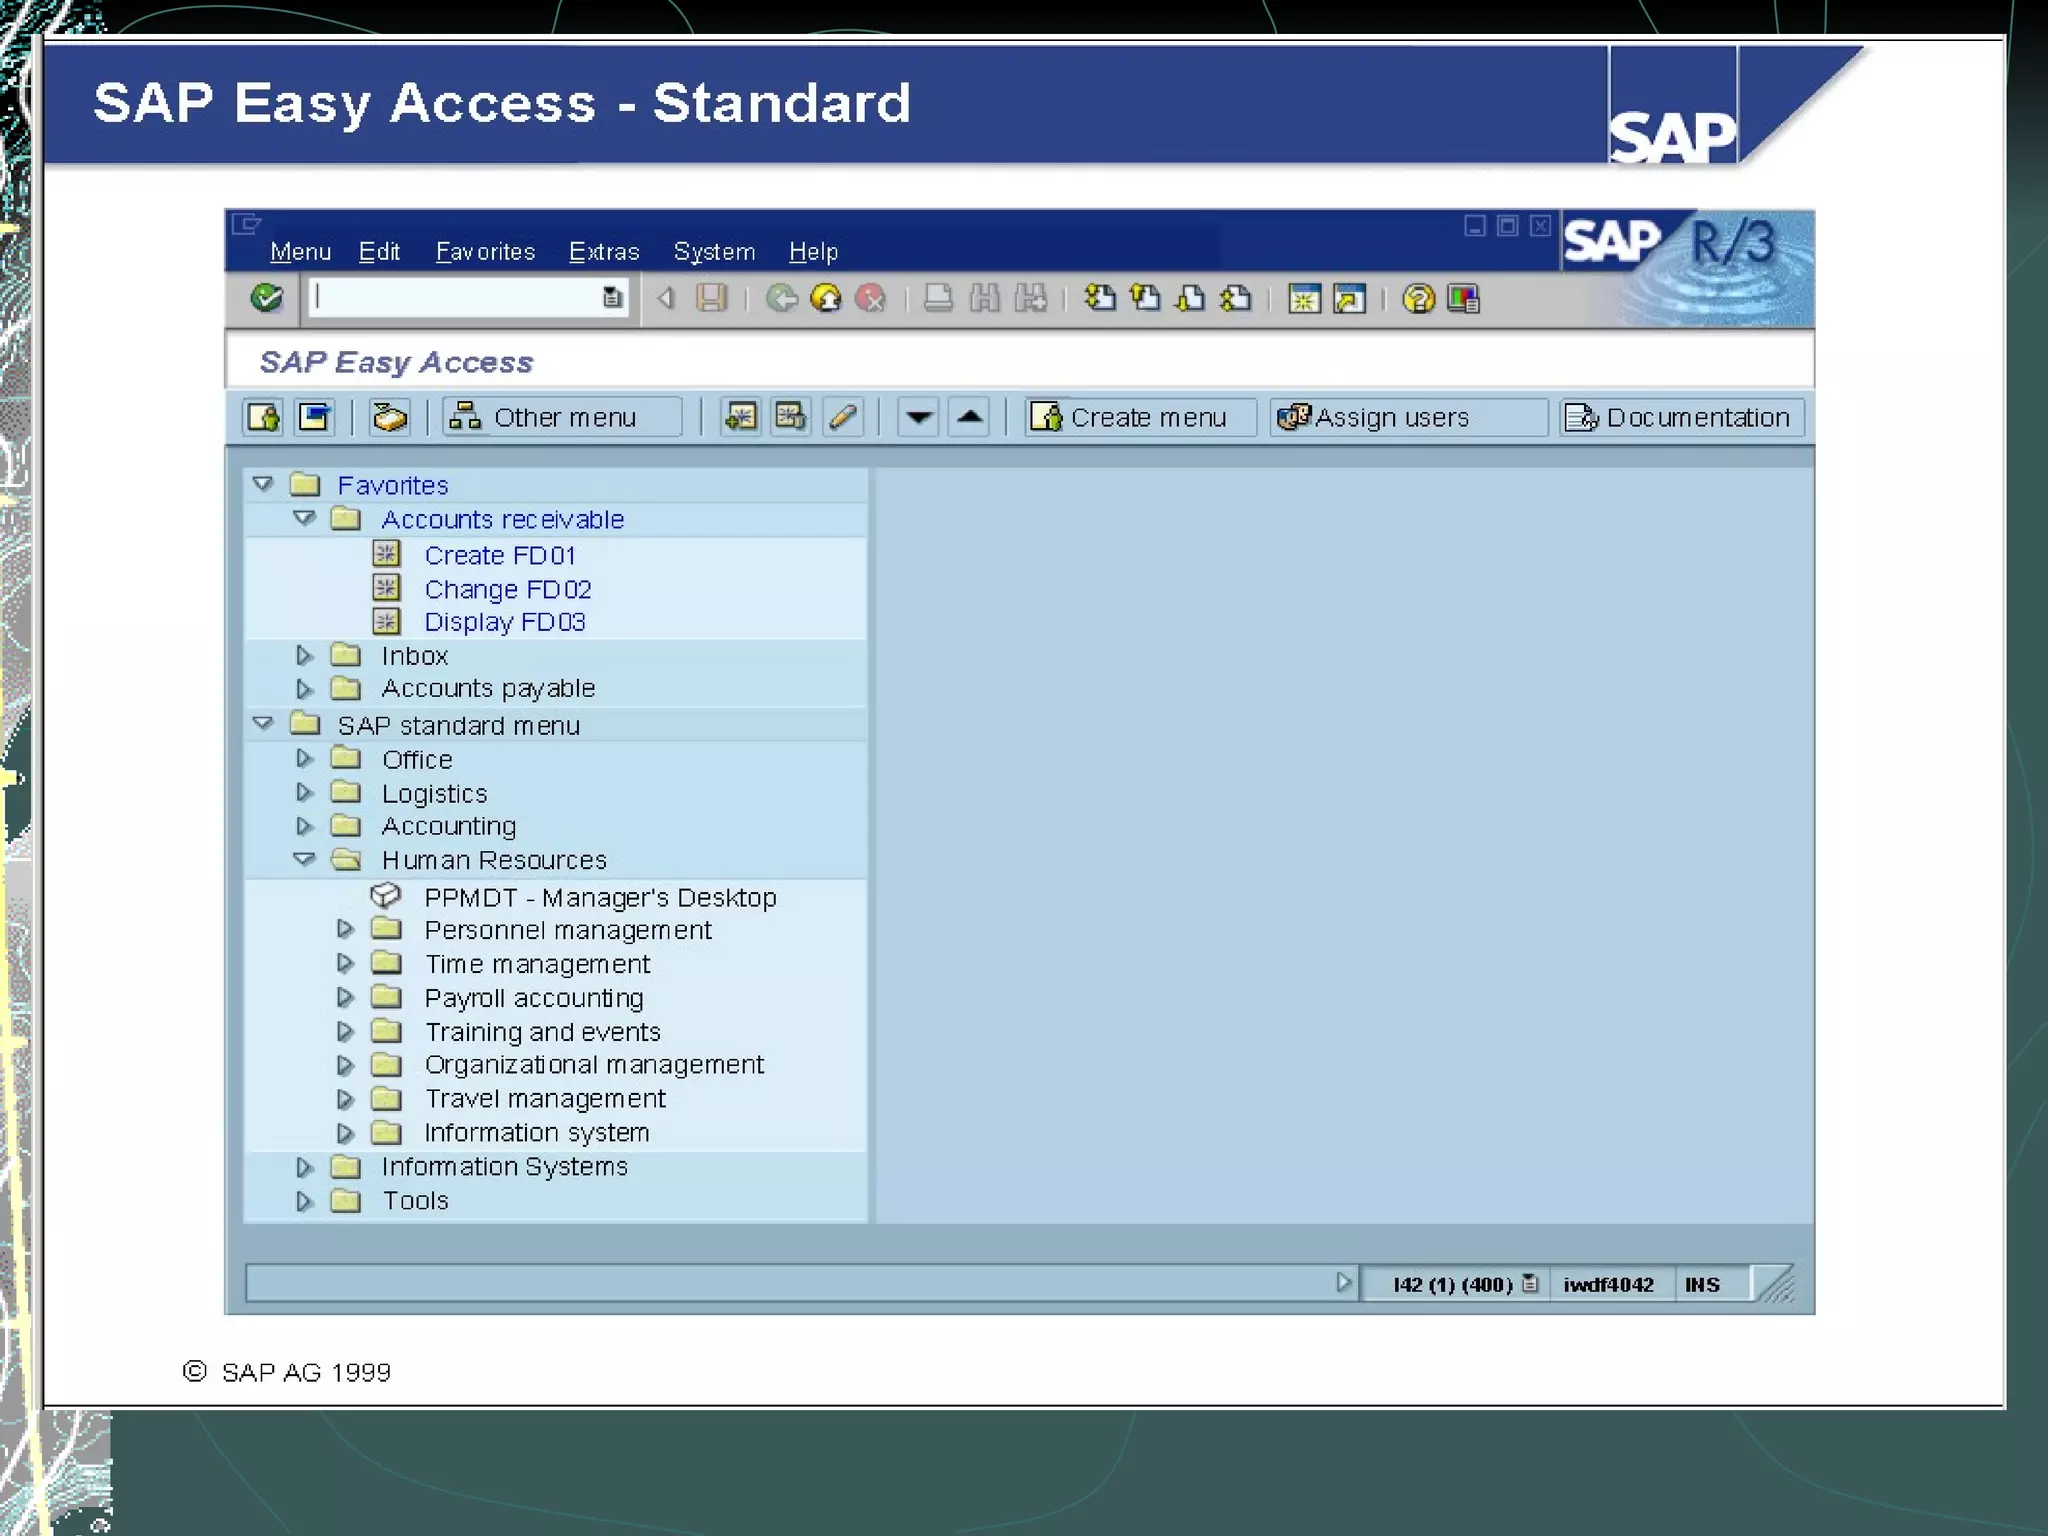The height and width of the screenshot is (1536, 2048).
Task: Click the green Back arrow icon
Action: [x=781, y=298]
